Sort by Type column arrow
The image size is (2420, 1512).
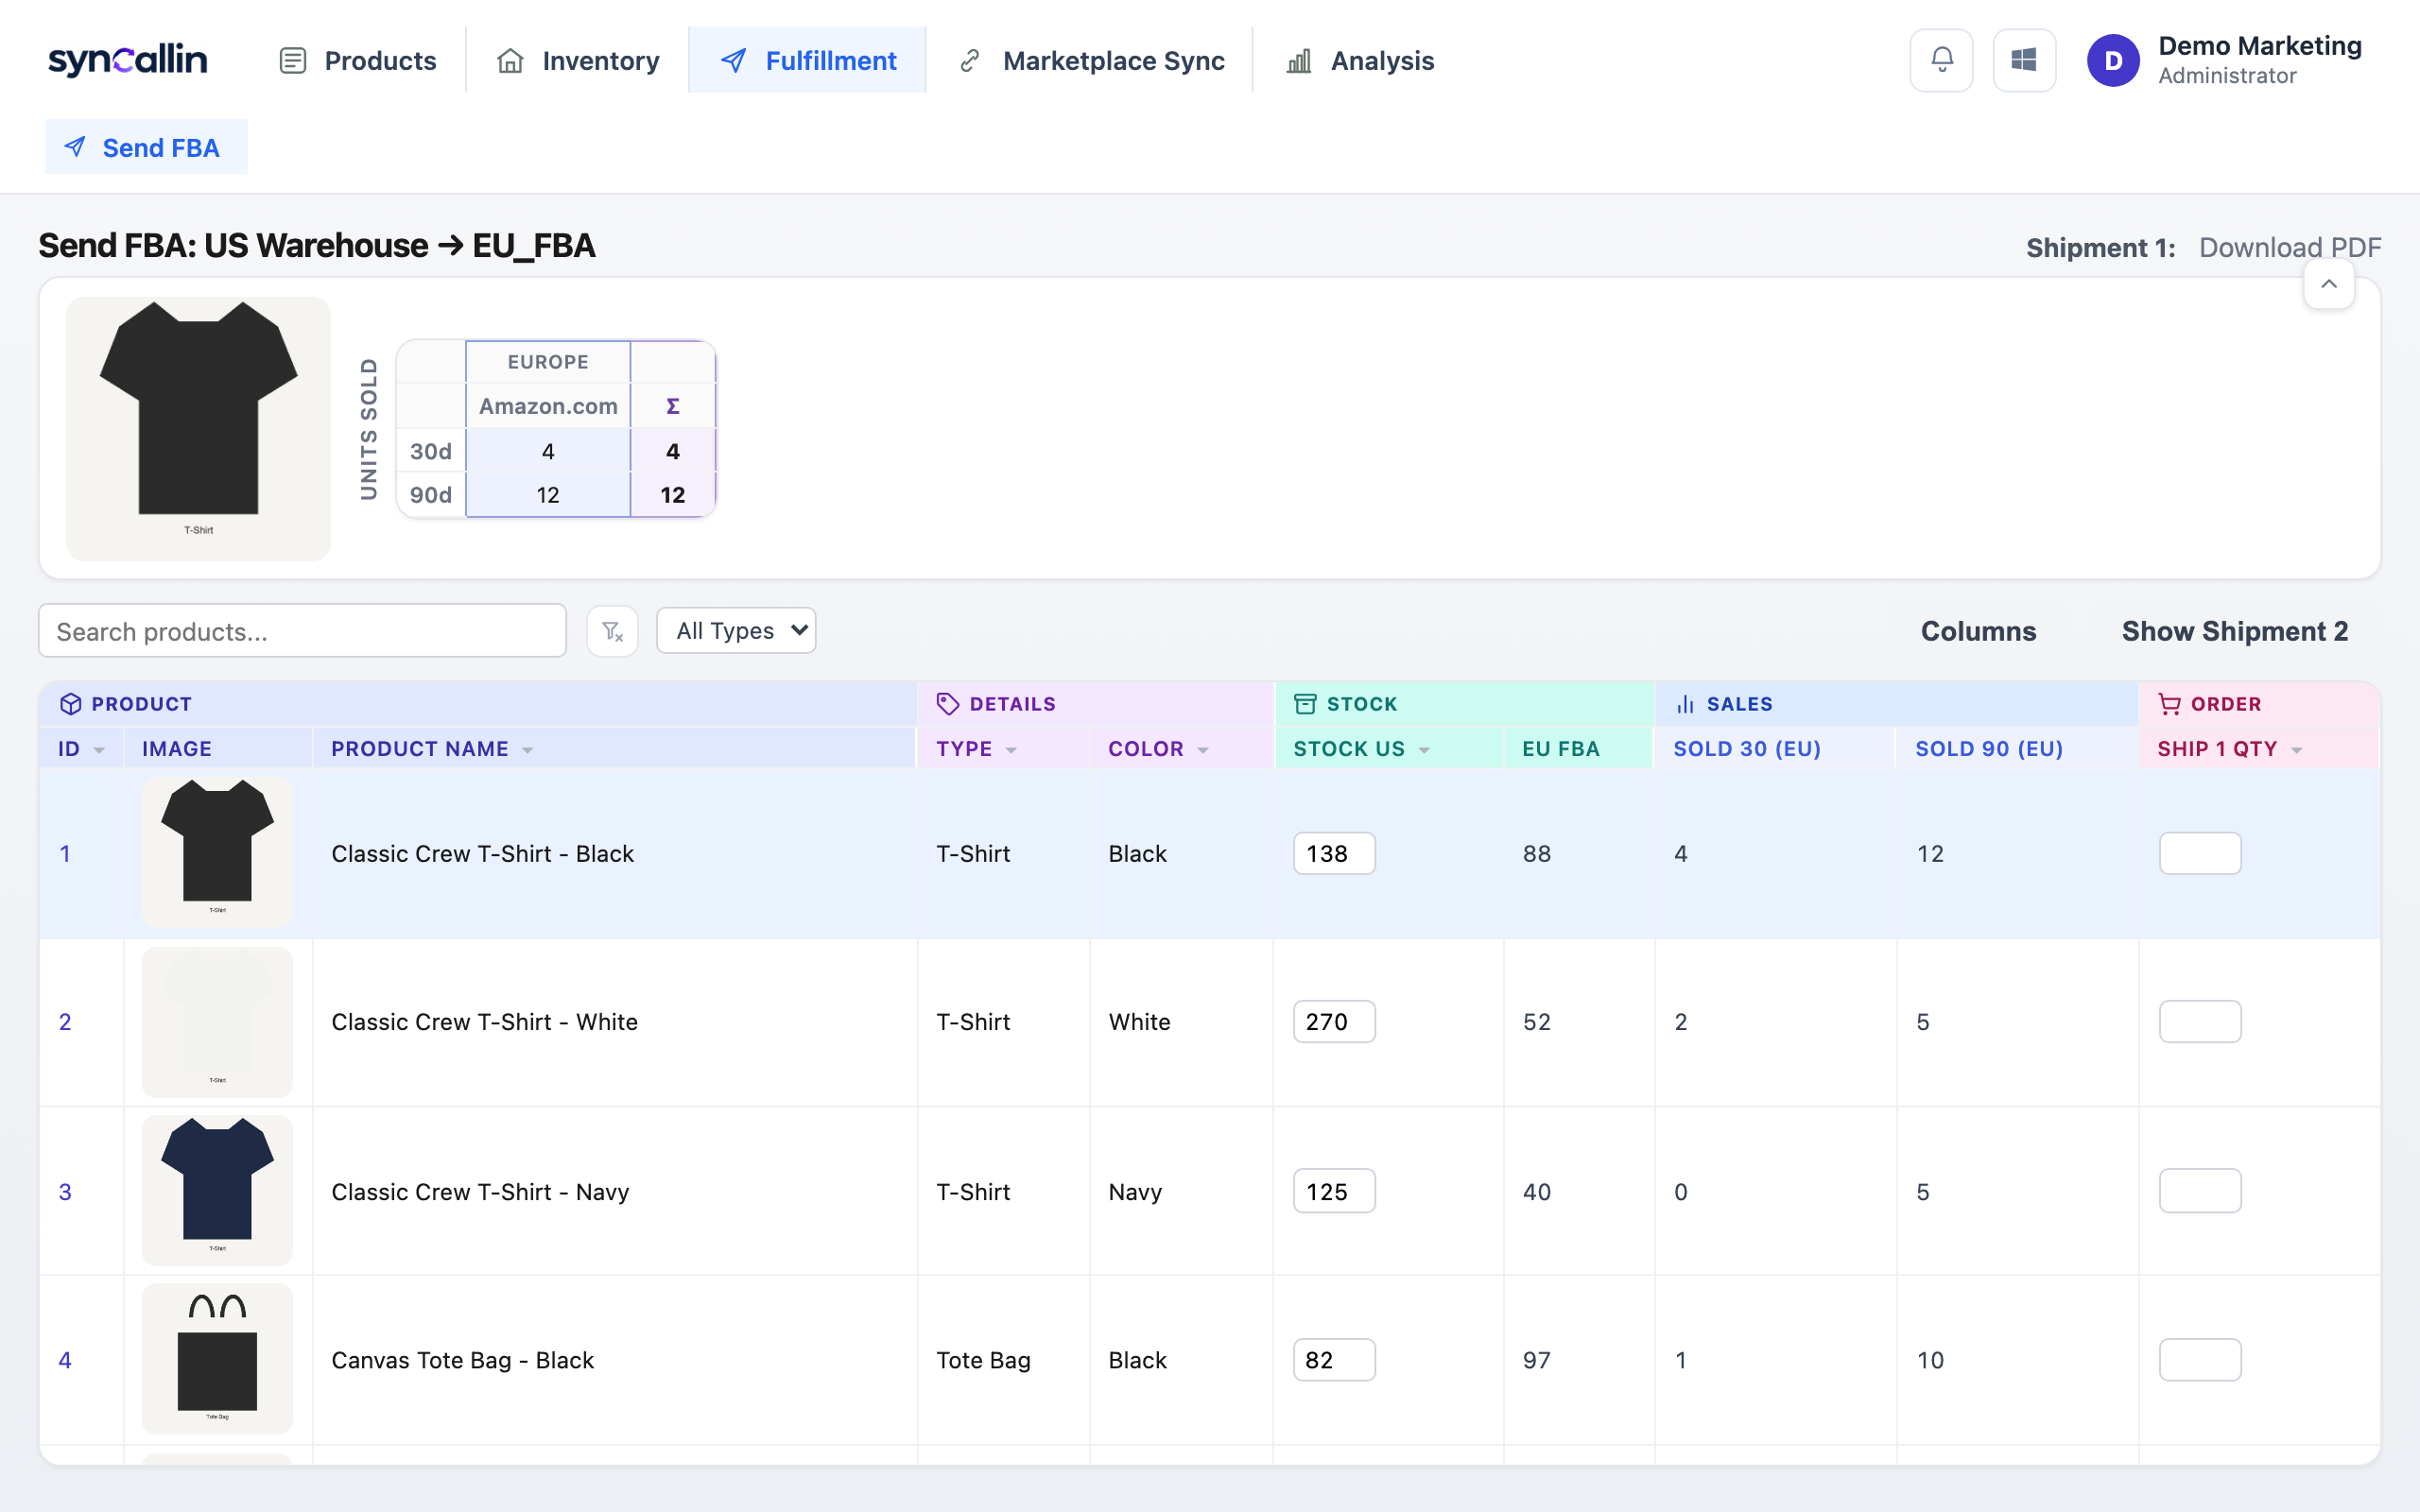[x=1011, y=750]
